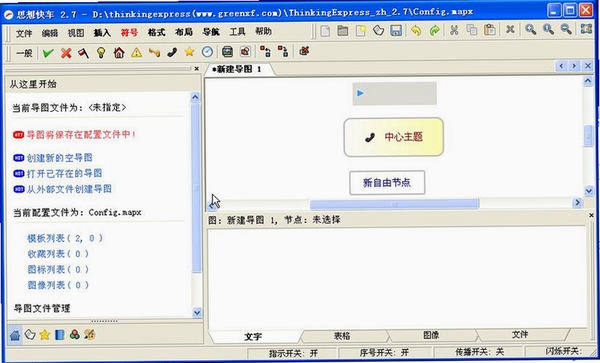Select the 新自由节点 free node
This screenshot has width=600, height=363.
387,183
